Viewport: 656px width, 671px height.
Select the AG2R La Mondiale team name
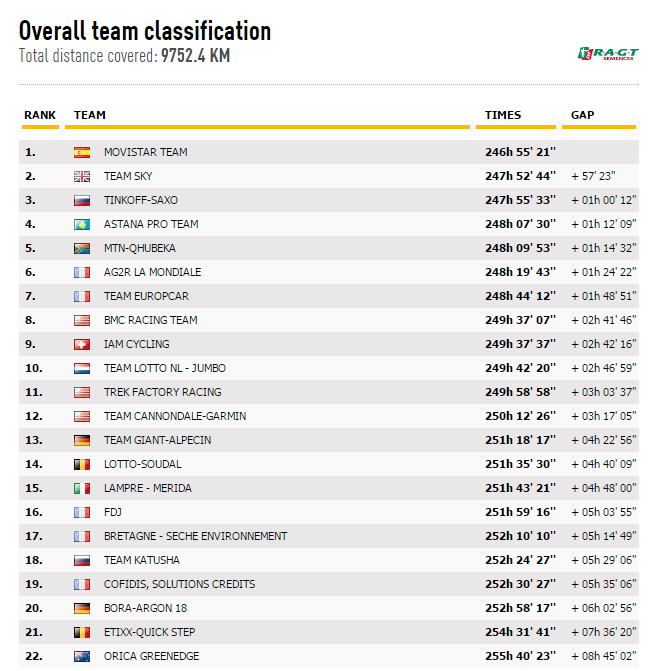pyautogui.click(x=152, y=272)
